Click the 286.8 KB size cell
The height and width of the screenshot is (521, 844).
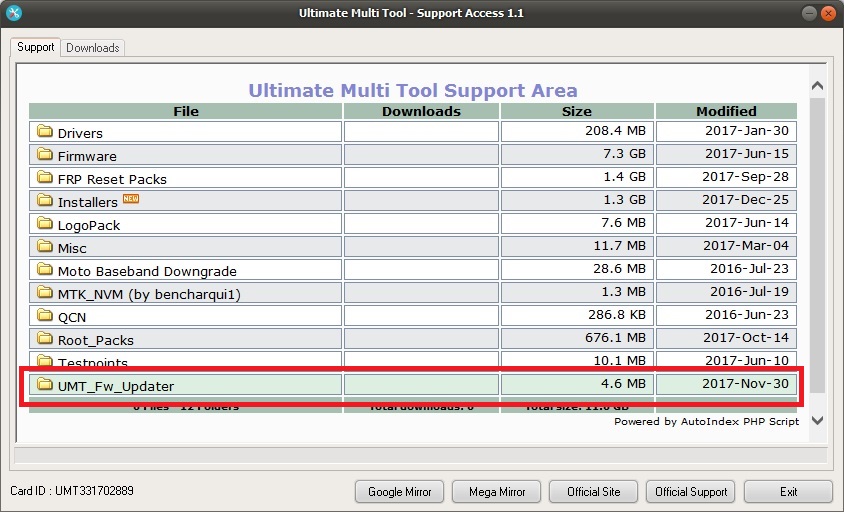click(577, 315)
